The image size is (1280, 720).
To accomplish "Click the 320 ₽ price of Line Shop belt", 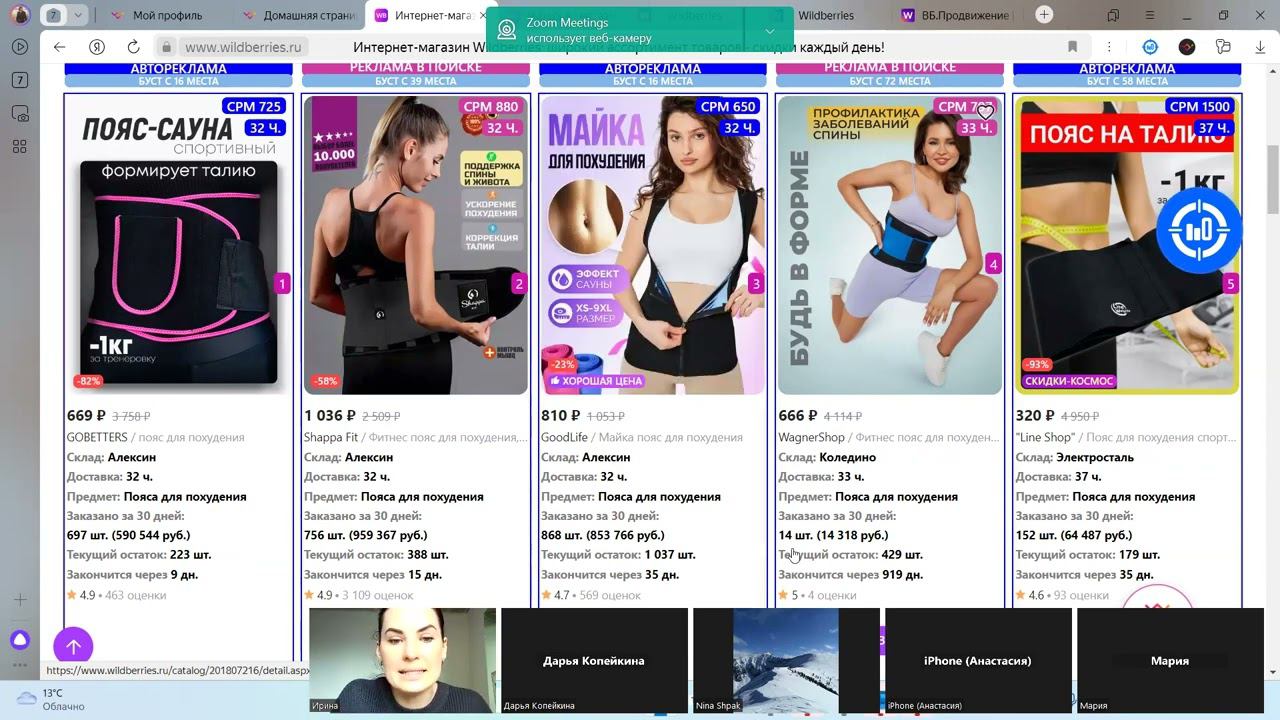I will point(1034,416).
